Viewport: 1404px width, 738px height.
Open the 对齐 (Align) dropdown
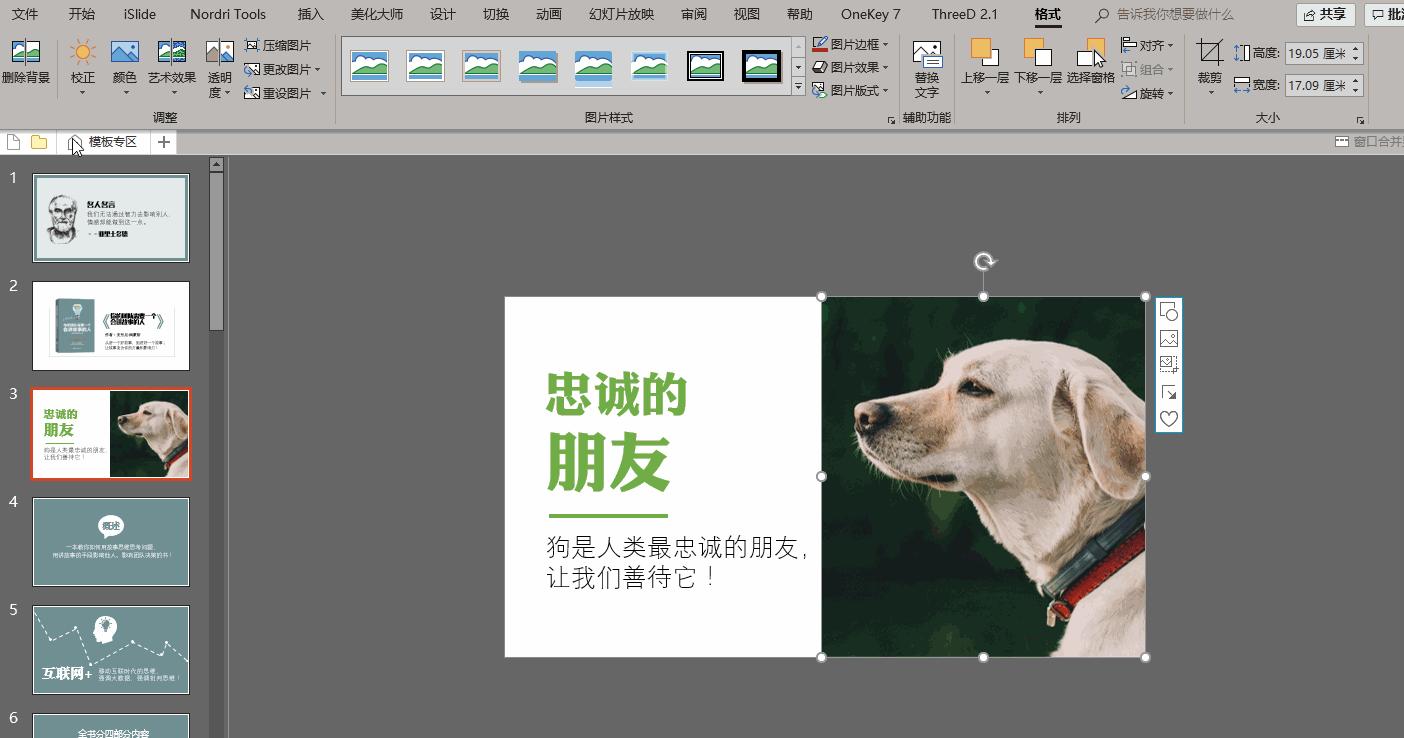pyautogui.click(x=1148, y=44)
